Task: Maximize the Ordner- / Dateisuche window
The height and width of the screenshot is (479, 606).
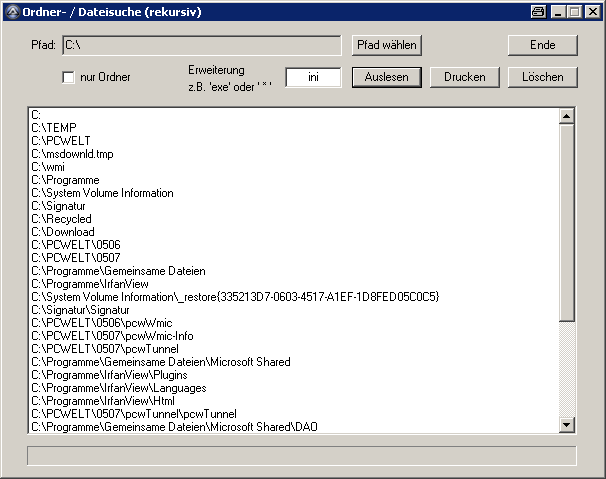Action: (x=574, y=12)
